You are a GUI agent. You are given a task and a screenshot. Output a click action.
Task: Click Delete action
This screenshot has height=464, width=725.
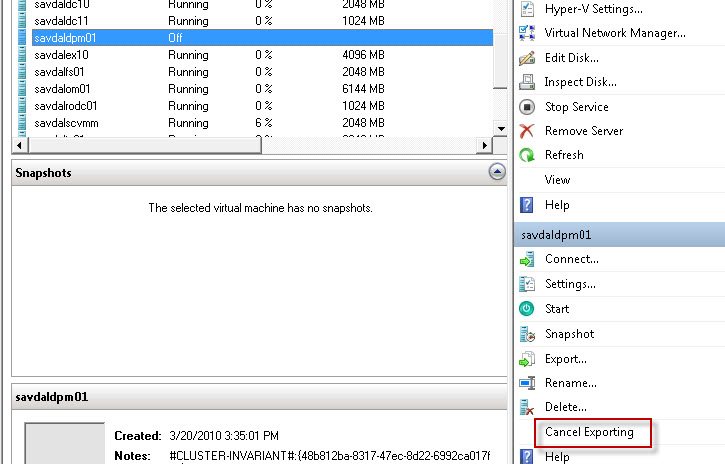coord(565,407)
